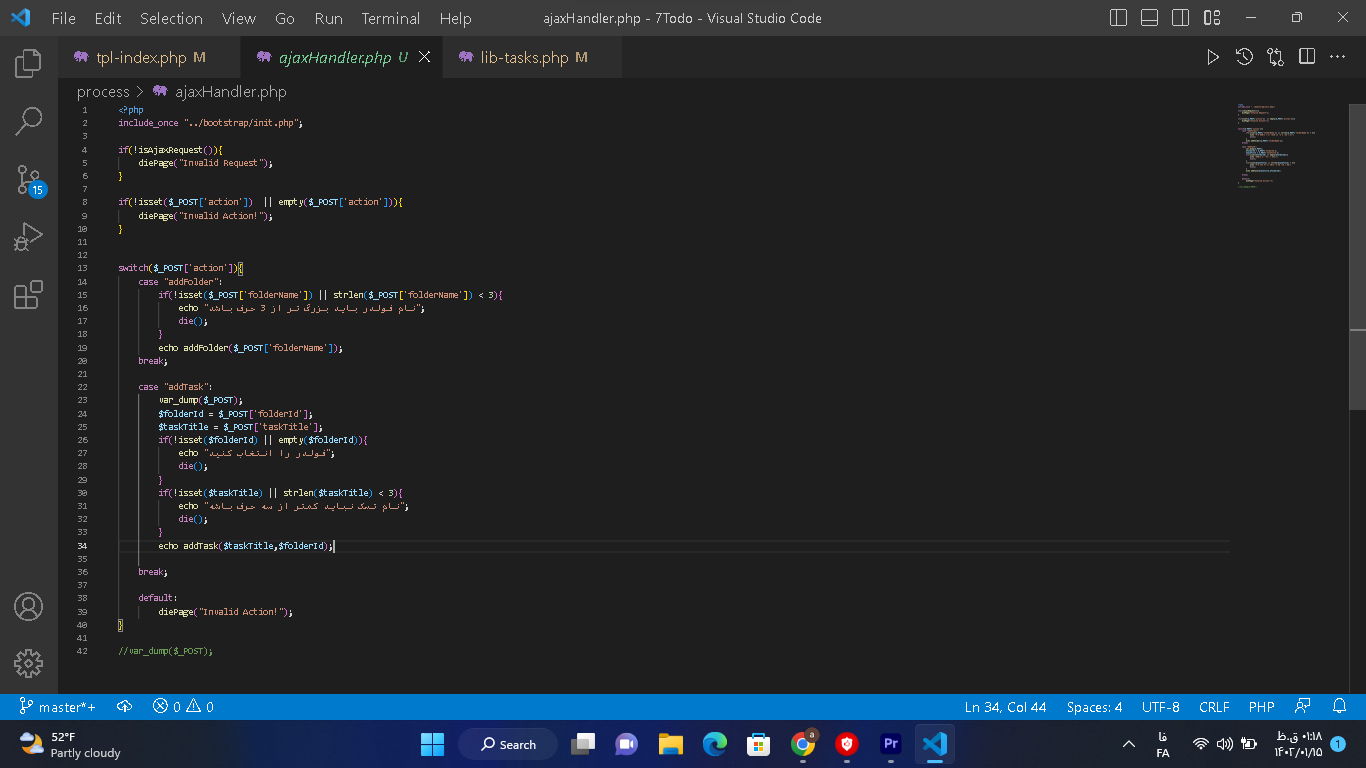Image resolution: width=1366 pixels, height=768 pixels.
Task: Open the Selection menu
Action: pos(171,18)
